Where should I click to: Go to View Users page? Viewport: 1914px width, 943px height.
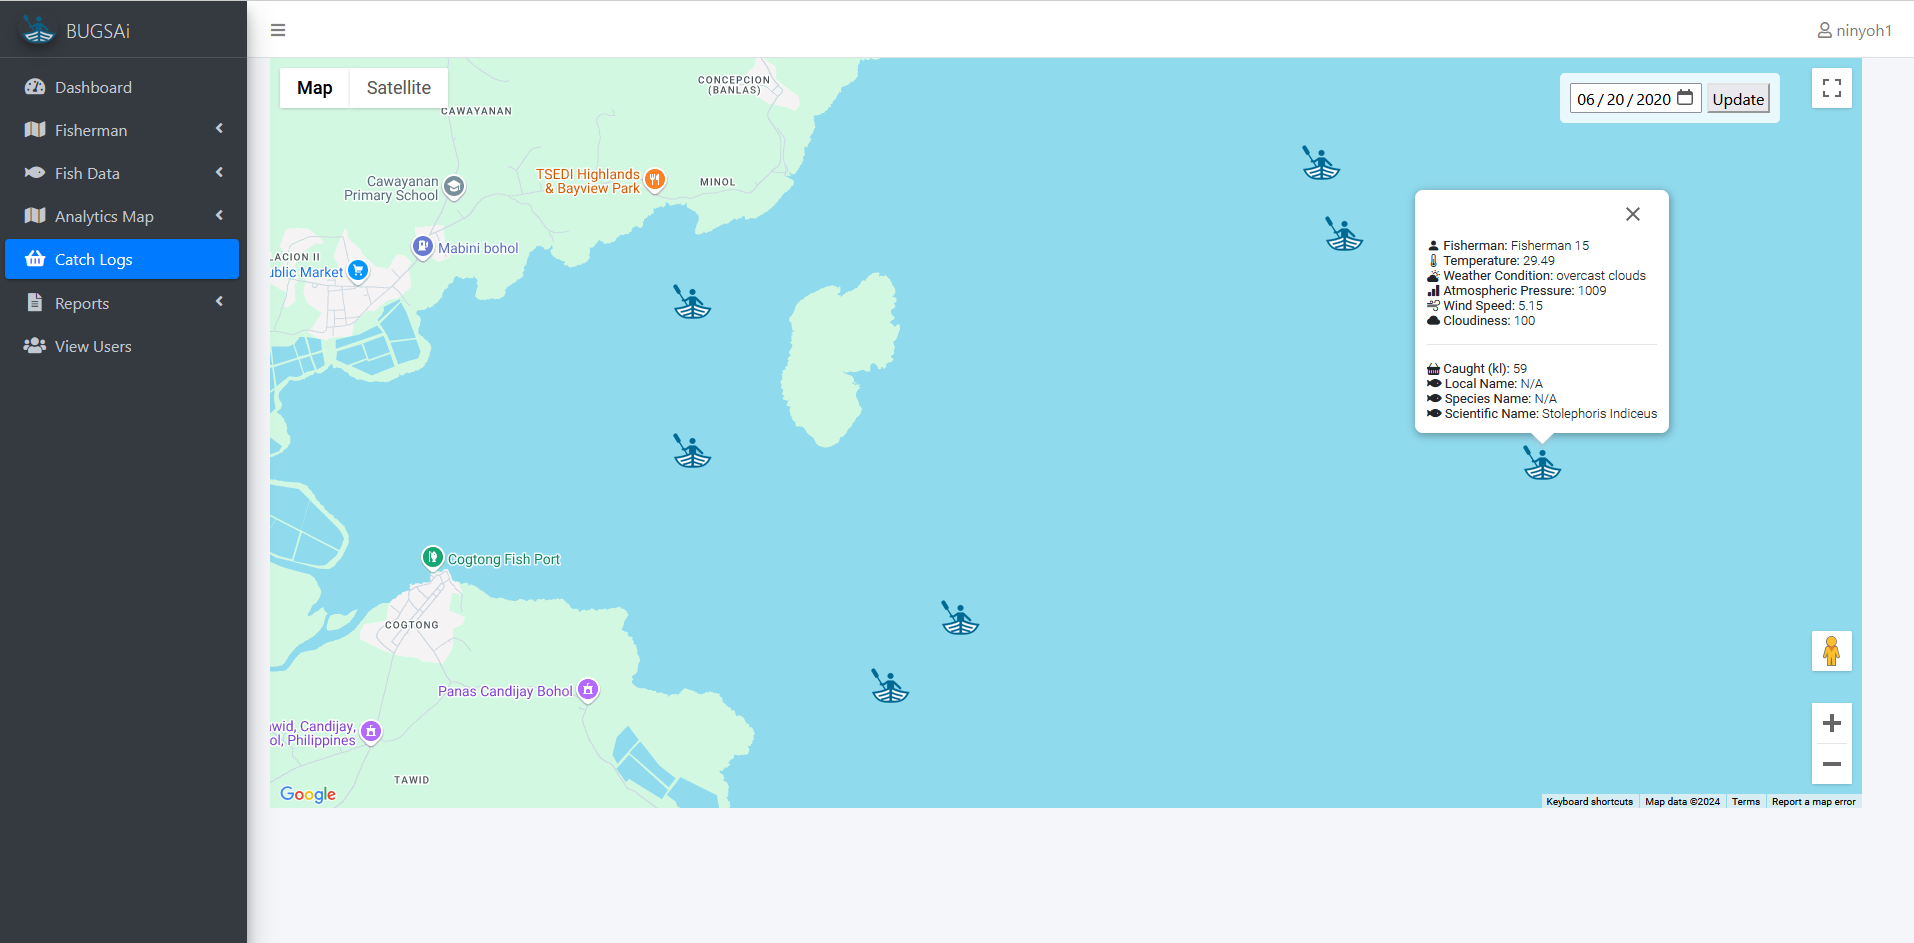(93, 346)
